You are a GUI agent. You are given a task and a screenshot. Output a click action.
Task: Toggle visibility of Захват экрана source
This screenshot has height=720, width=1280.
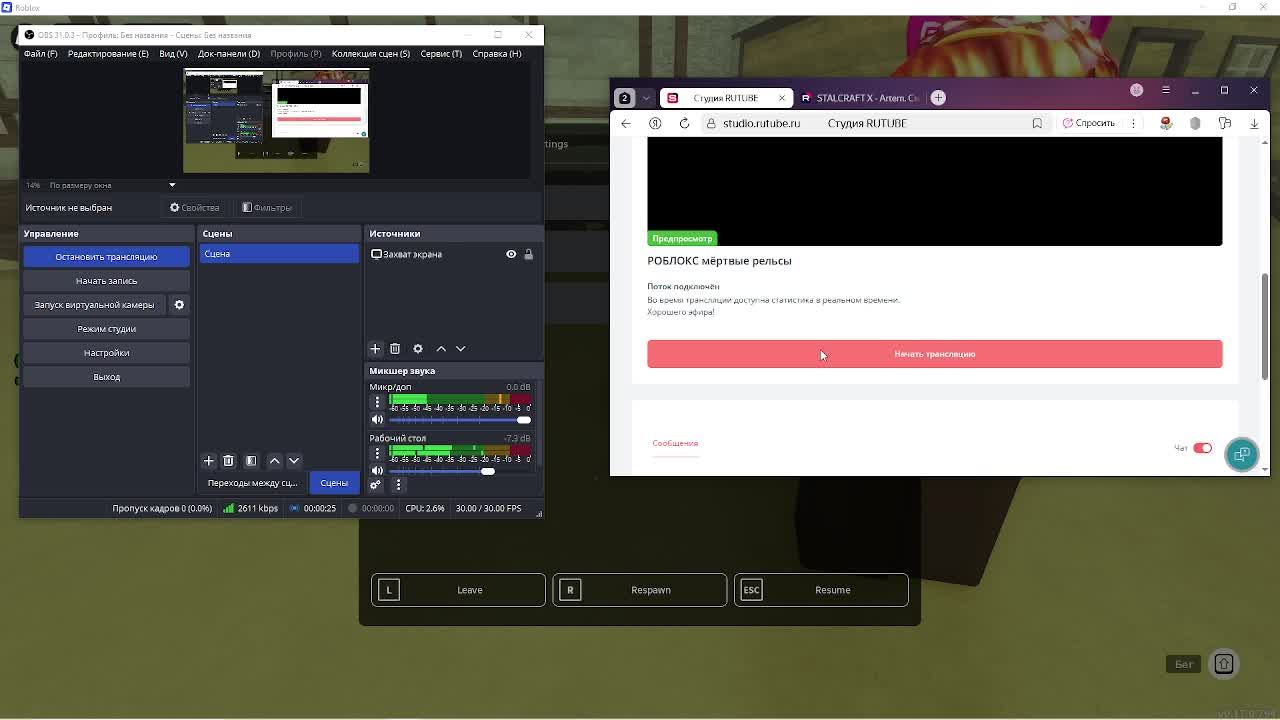coord(511,254)
